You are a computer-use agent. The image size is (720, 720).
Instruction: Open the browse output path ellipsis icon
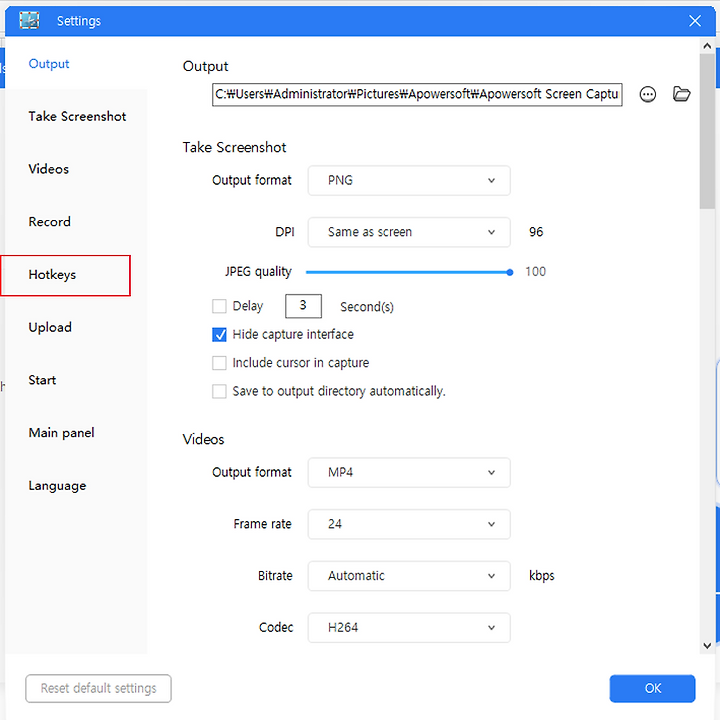647,95
